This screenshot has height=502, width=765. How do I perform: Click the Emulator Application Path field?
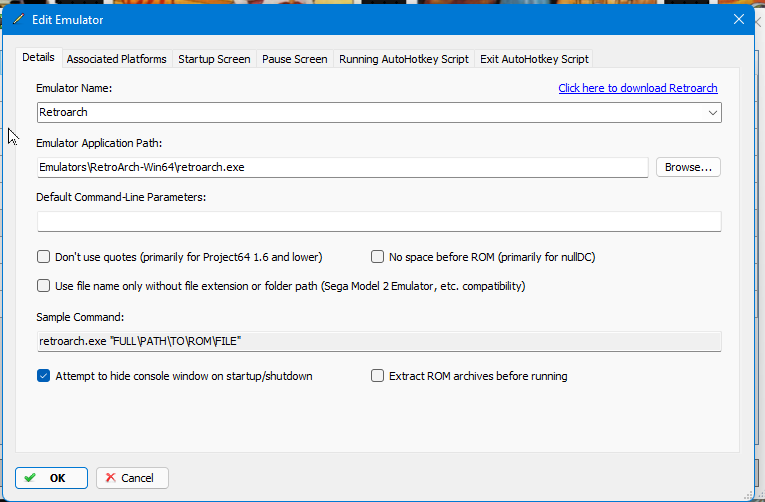pos(342,167)
